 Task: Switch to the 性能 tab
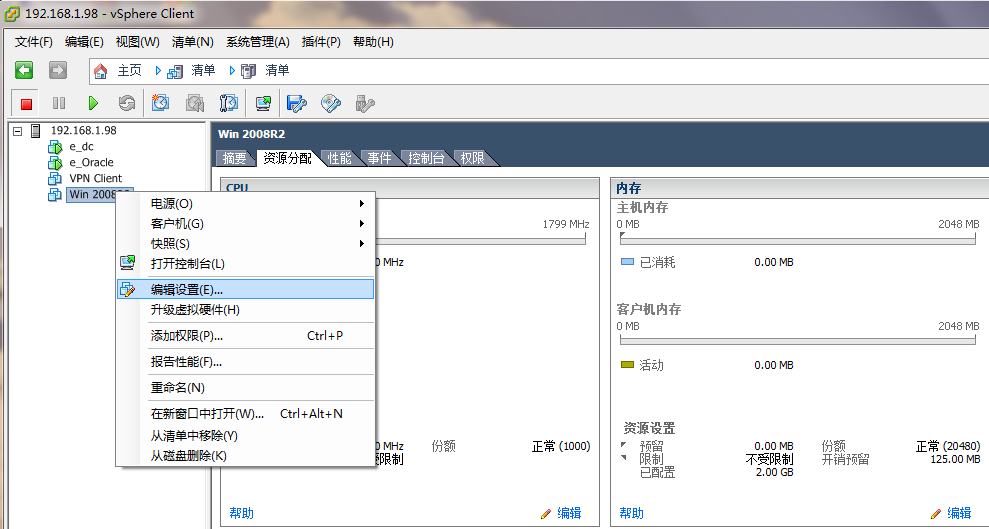[x=339, y=158]
